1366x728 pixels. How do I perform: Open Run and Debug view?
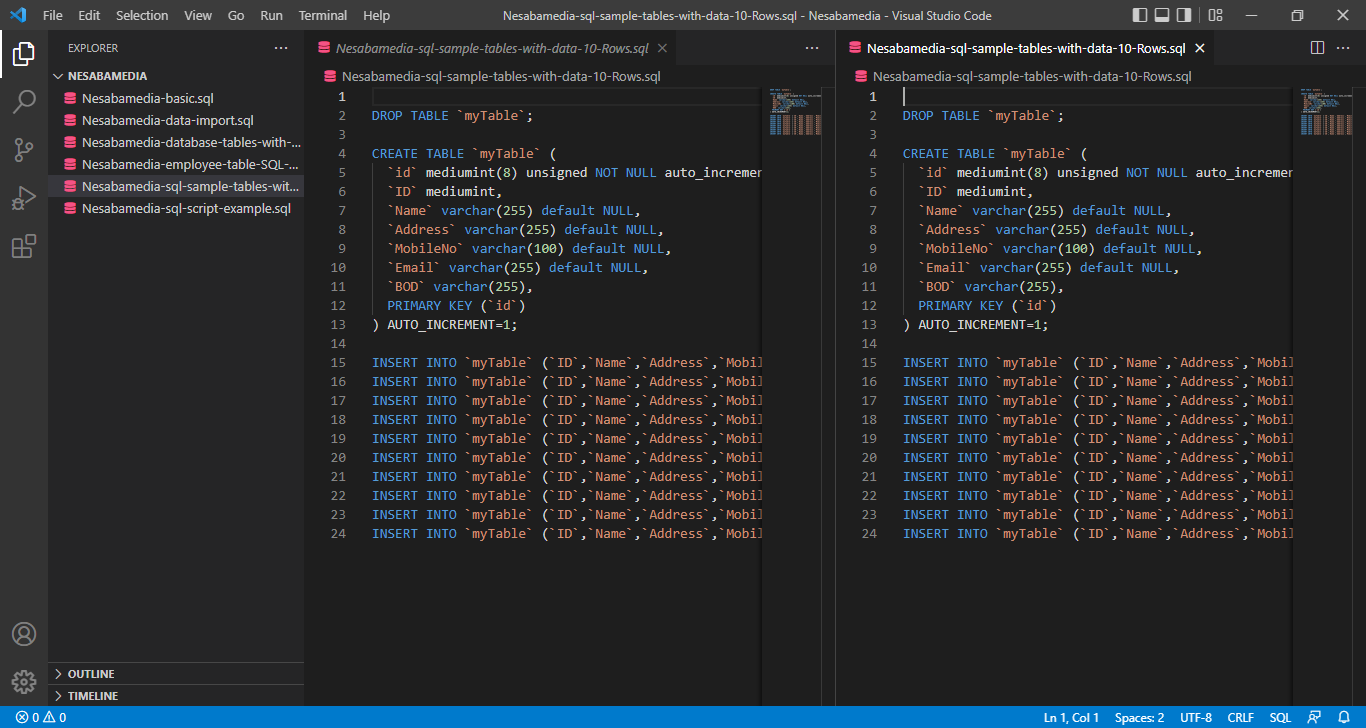pos(24,198)
